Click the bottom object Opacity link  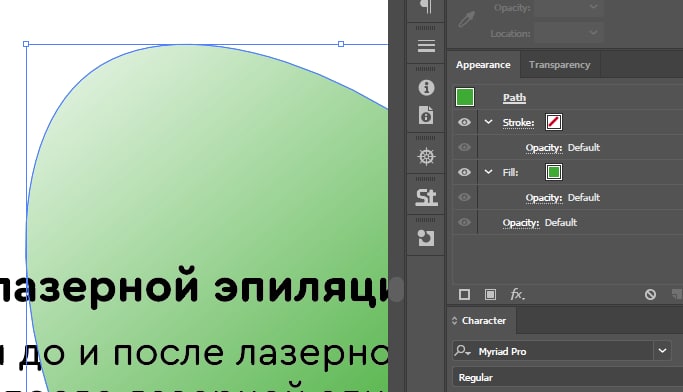(x=521, y=223)
